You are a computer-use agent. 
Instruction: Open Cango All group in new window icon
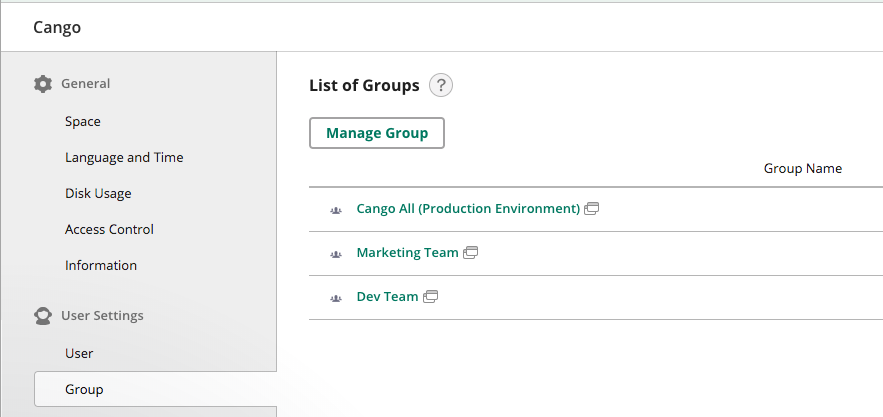click(591, 208)
